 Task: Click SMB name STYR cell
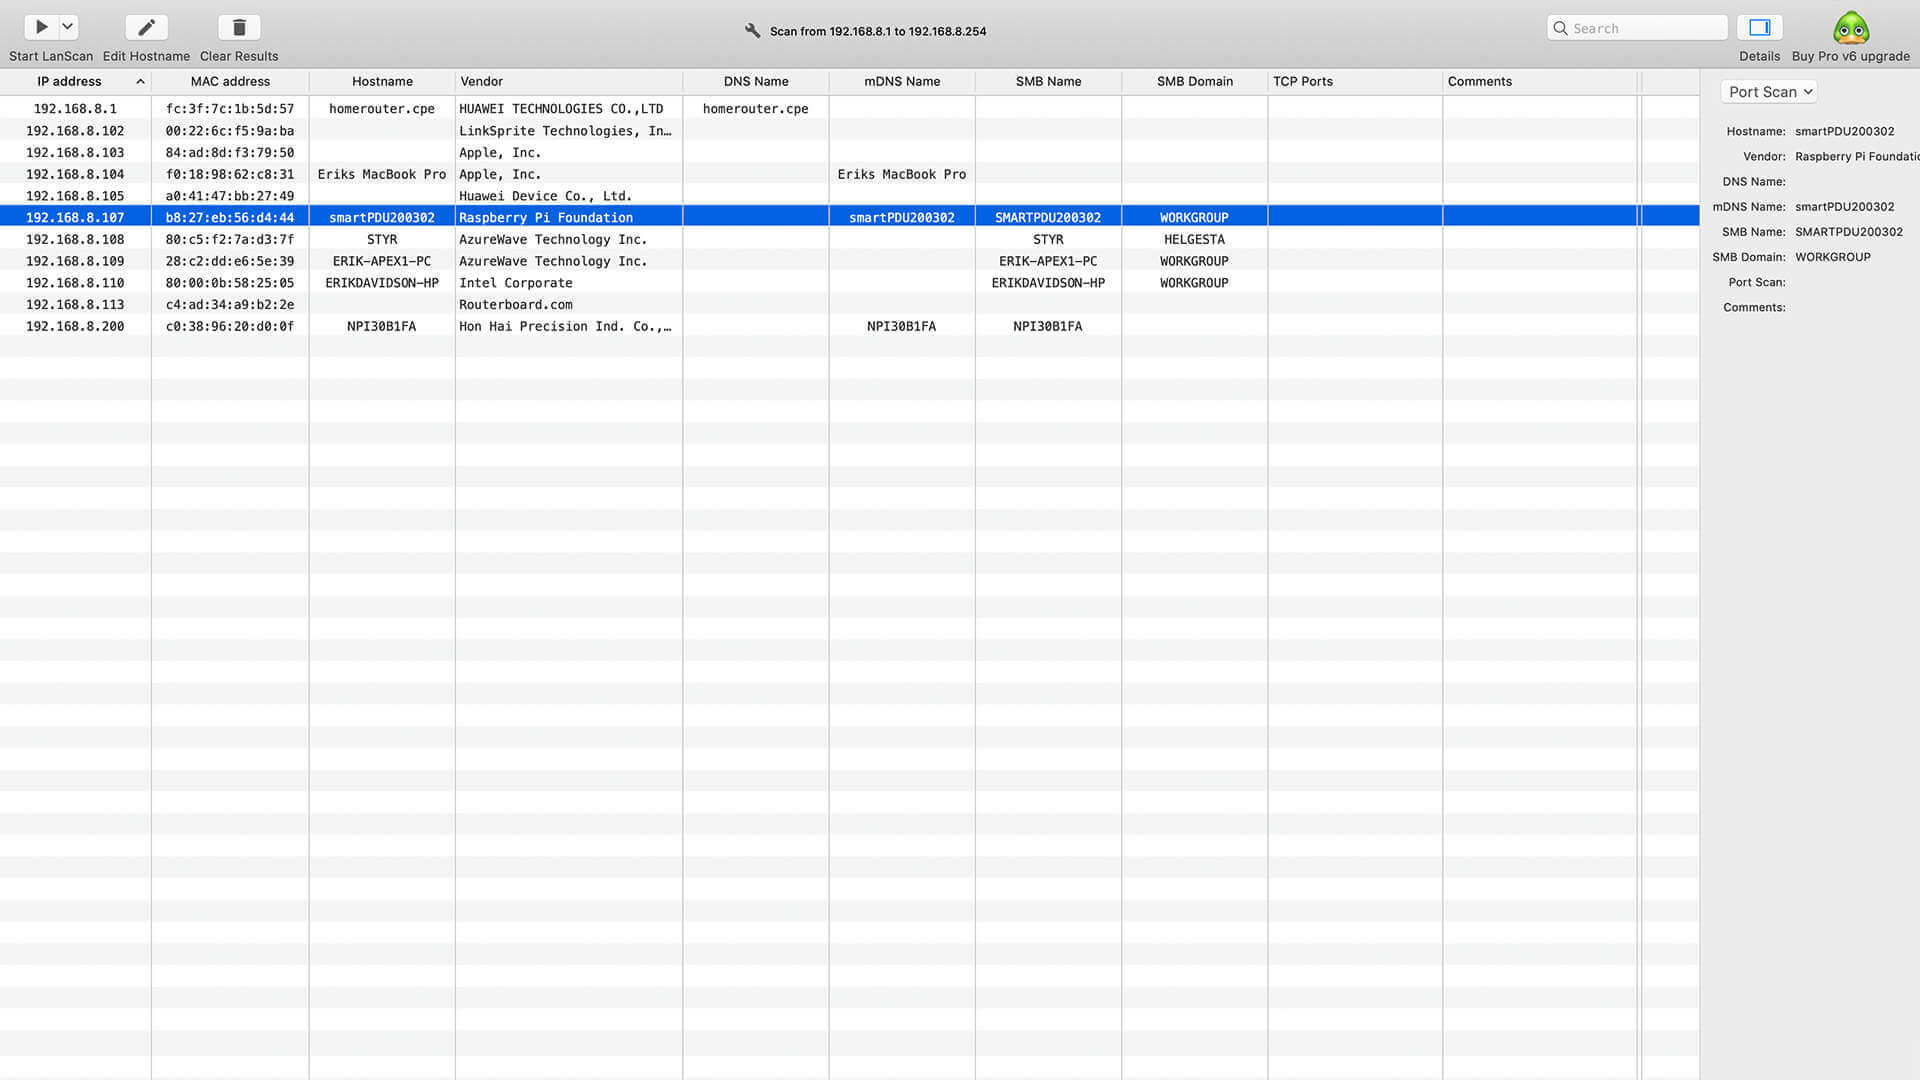point(1048,239)
